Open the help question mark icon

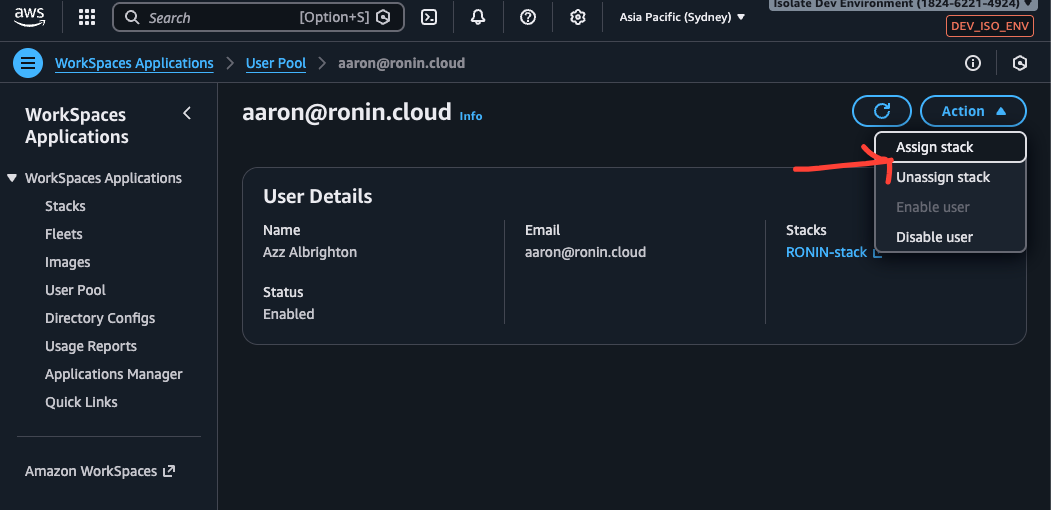pos(528,17)
